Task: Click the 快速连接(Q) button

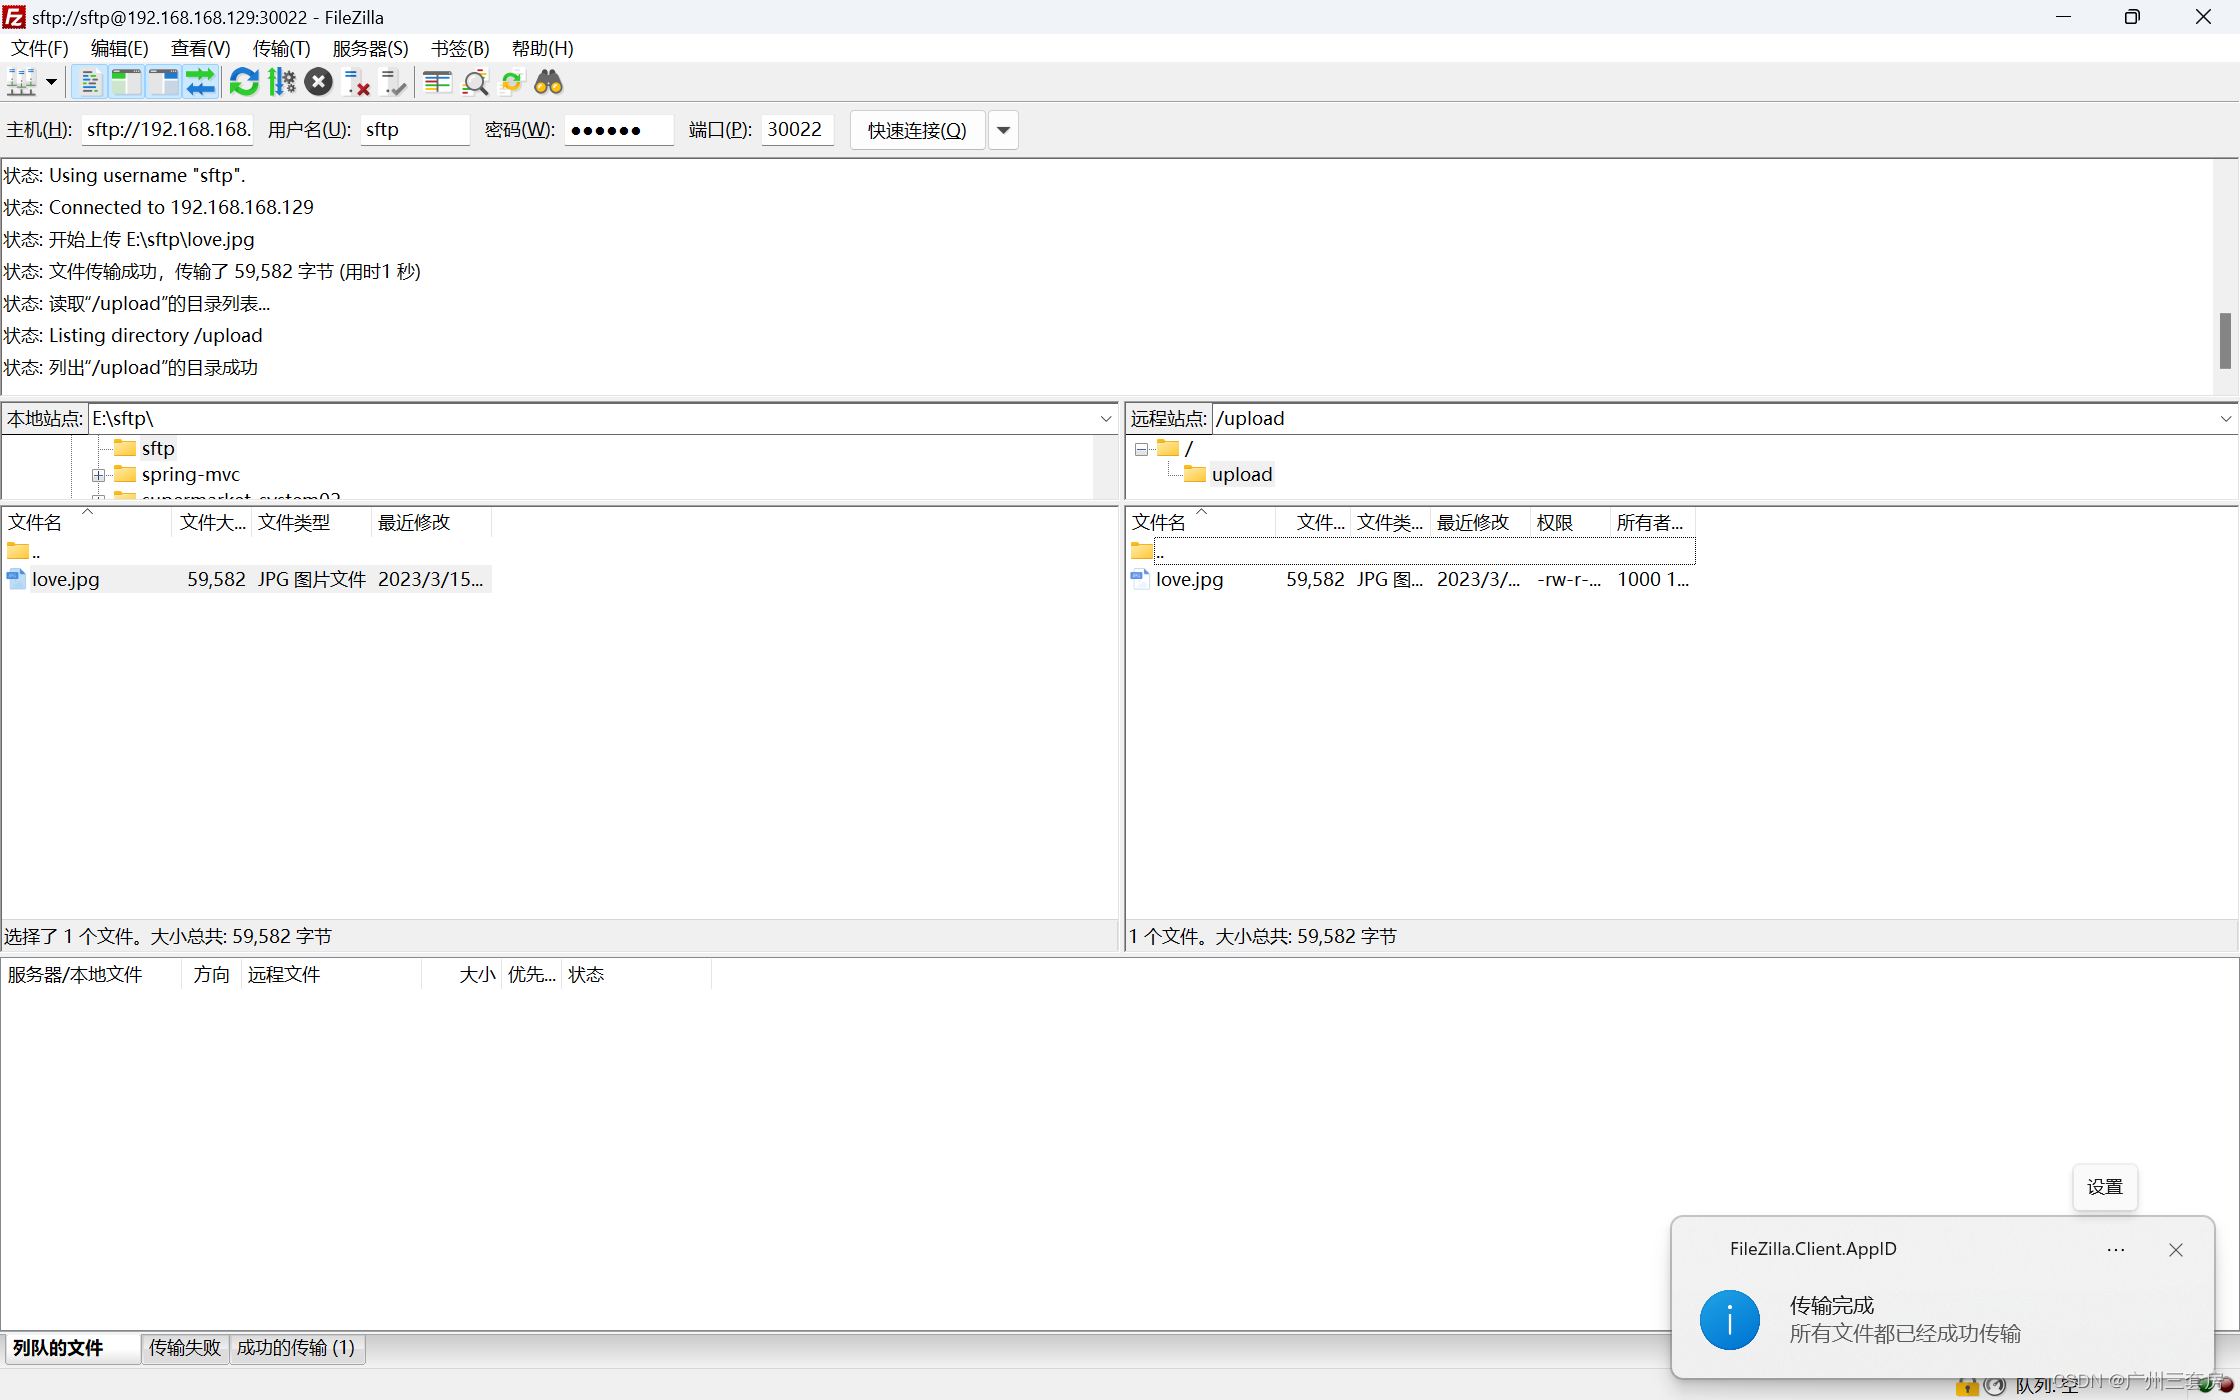Action: (x=917, y=130)
